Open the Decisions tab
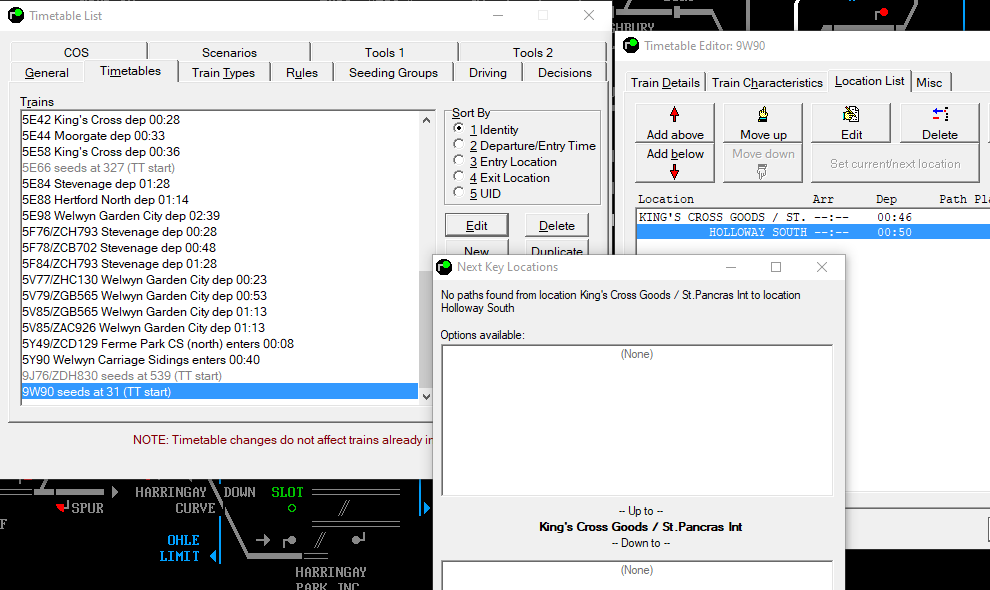The height and width of the screenshot is (590, 990). pyautogui.click(x=565, y=73)
